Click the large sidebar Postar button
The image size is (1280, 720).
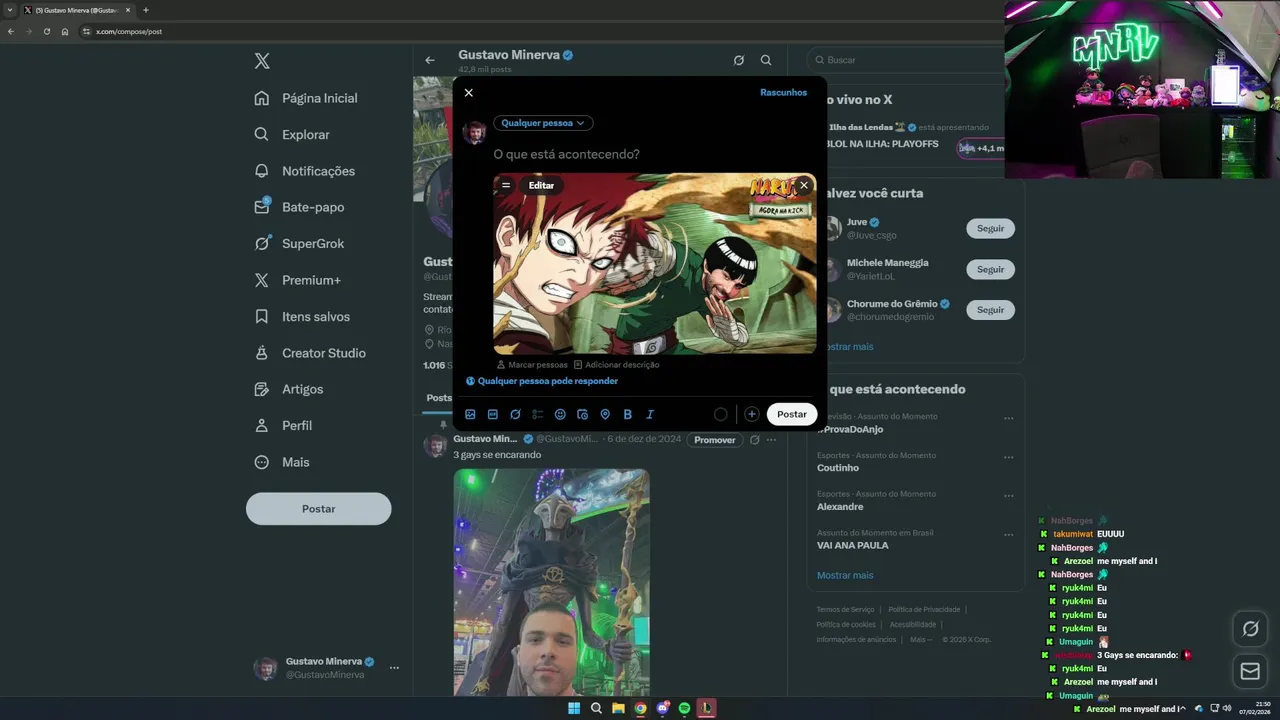click(x=319, y=509)
